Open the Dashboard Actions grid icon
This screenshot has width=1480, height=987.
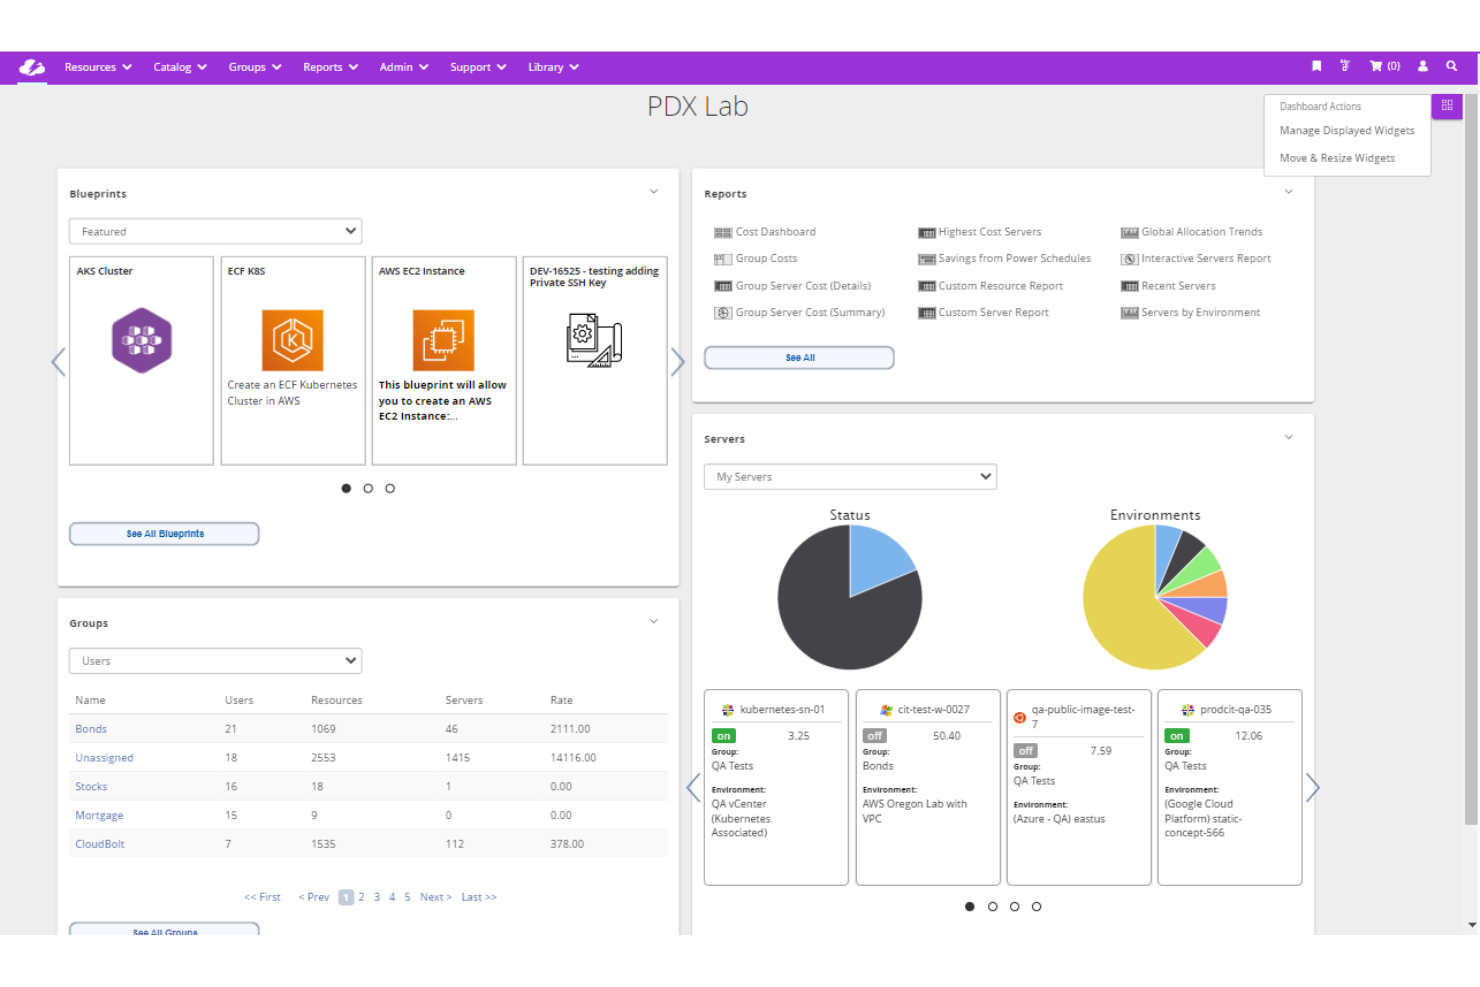click(1447, 105)
